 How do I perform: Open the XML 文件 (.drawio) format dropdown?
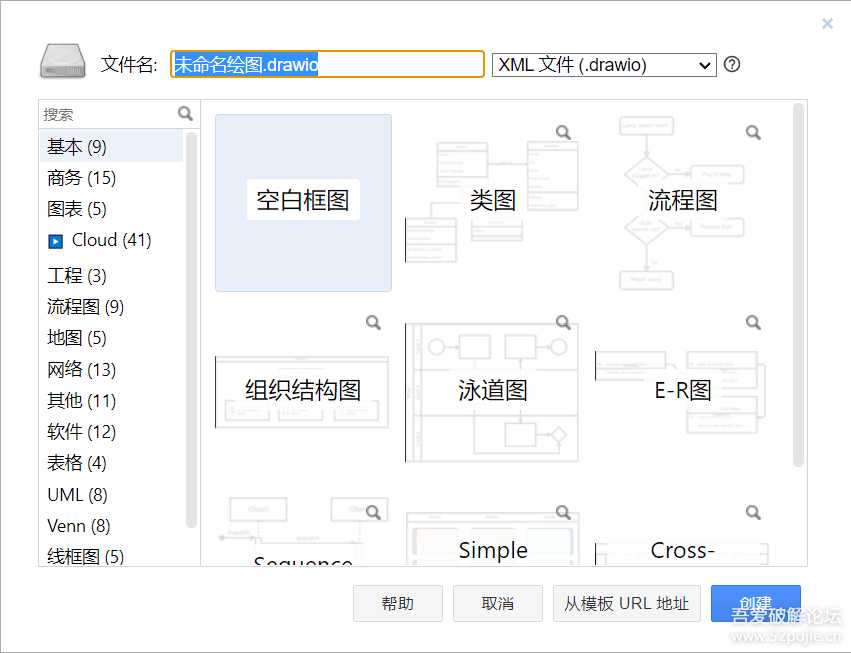click(x=604, y=65)
